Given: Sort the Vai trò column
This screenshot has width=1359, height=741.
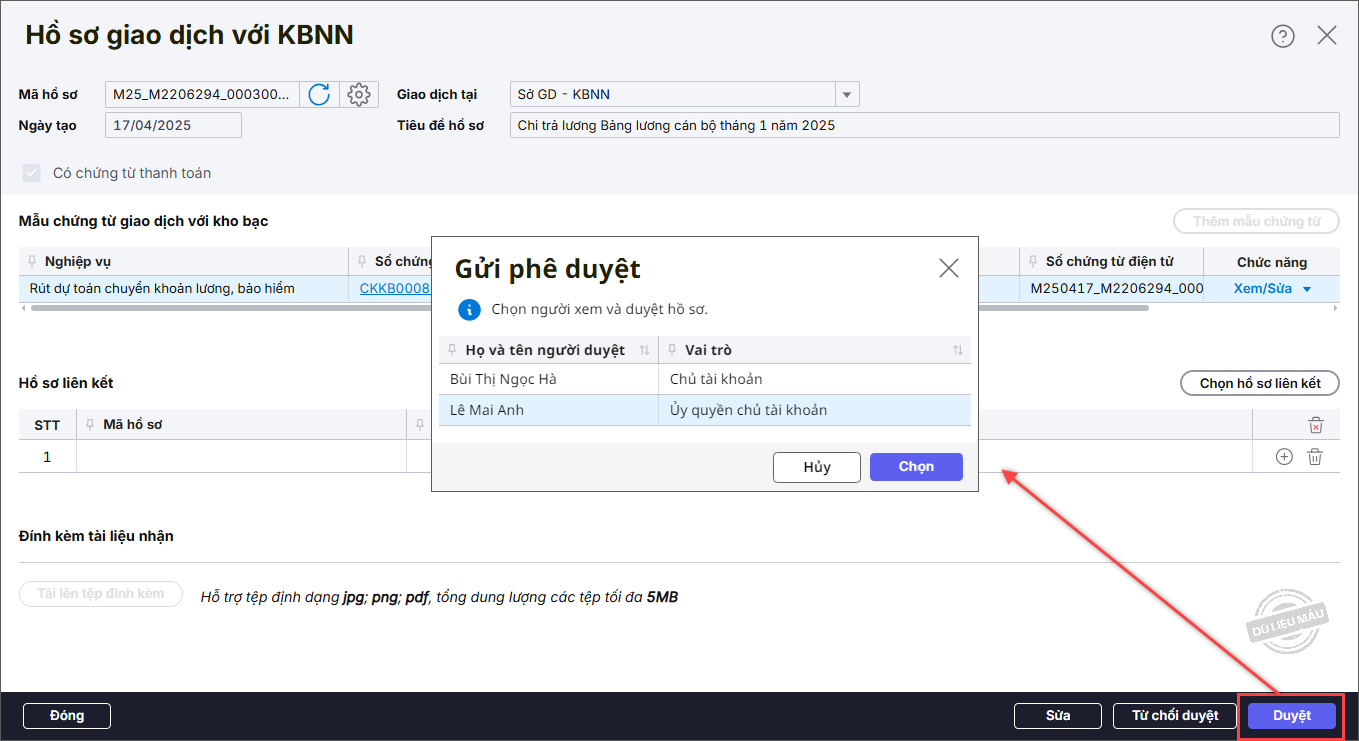Looking at the screenshot, I should coord(957,350).
